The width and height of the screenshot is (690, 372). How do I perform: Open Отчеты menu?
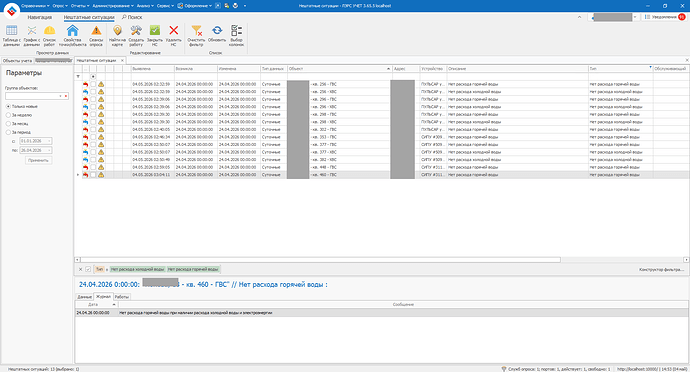80,6
